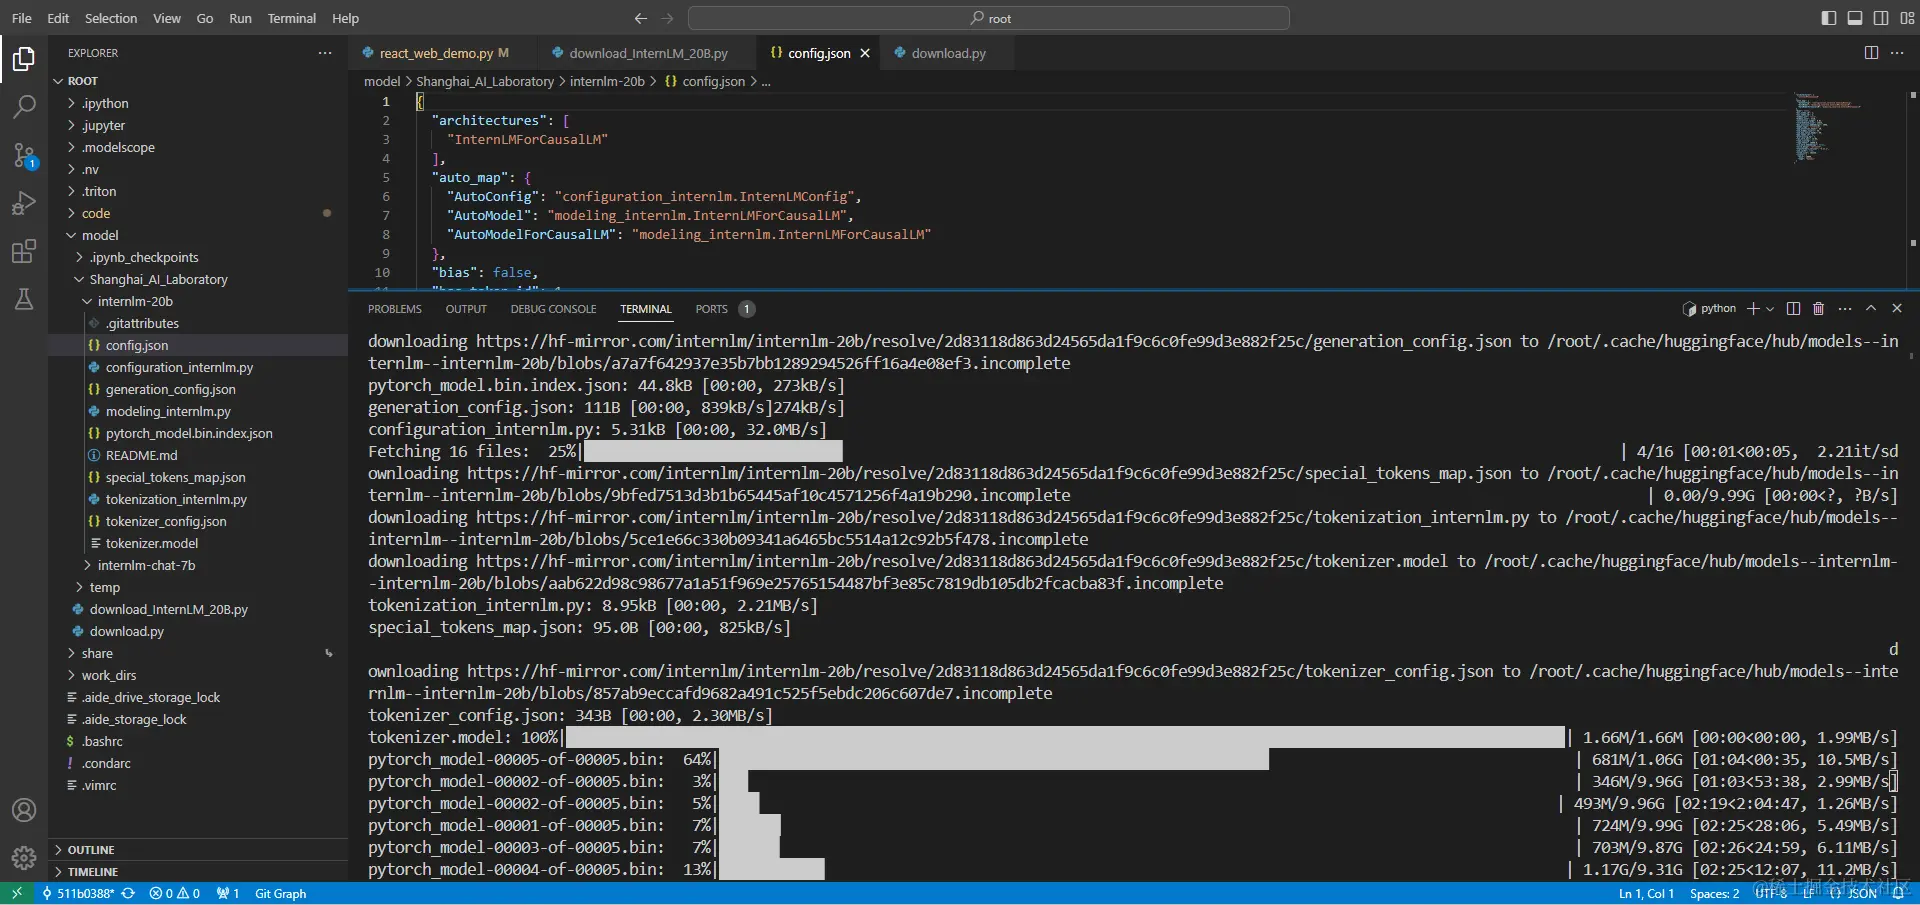Expand the internlm-chat-7b folder
Screen dimensions: 1920x905
pos(200,565)
